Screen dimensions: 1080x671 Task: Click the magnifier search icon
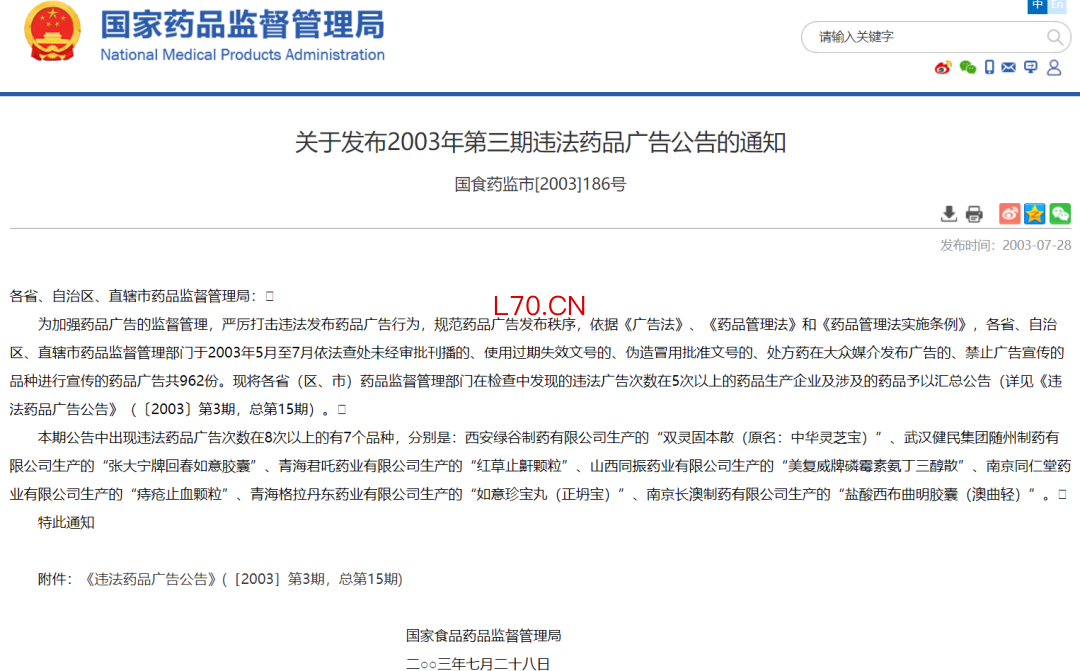click(x=1055, y=37)
